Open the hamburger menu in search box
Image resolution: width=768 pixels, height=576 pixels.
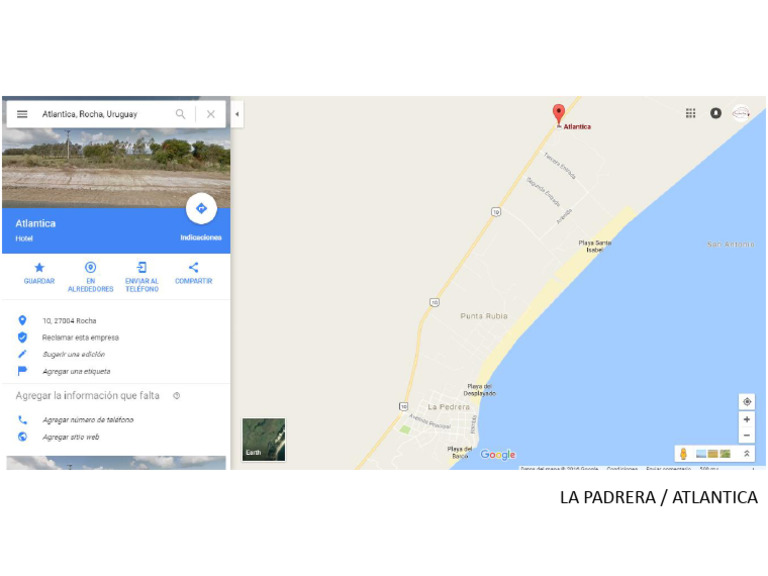click(x=22, y=114)
